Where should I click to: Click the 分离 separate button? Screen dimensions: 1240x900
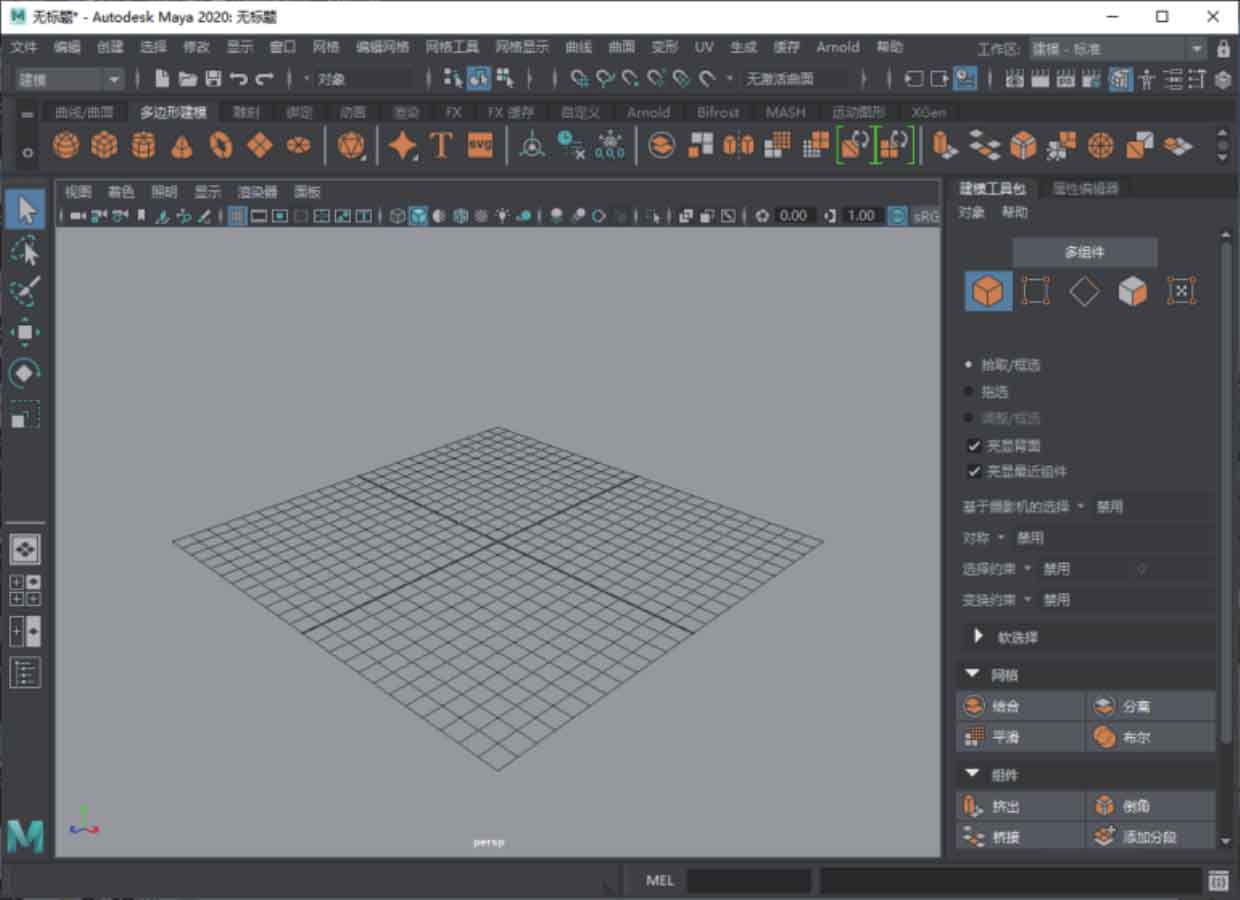1152,706
